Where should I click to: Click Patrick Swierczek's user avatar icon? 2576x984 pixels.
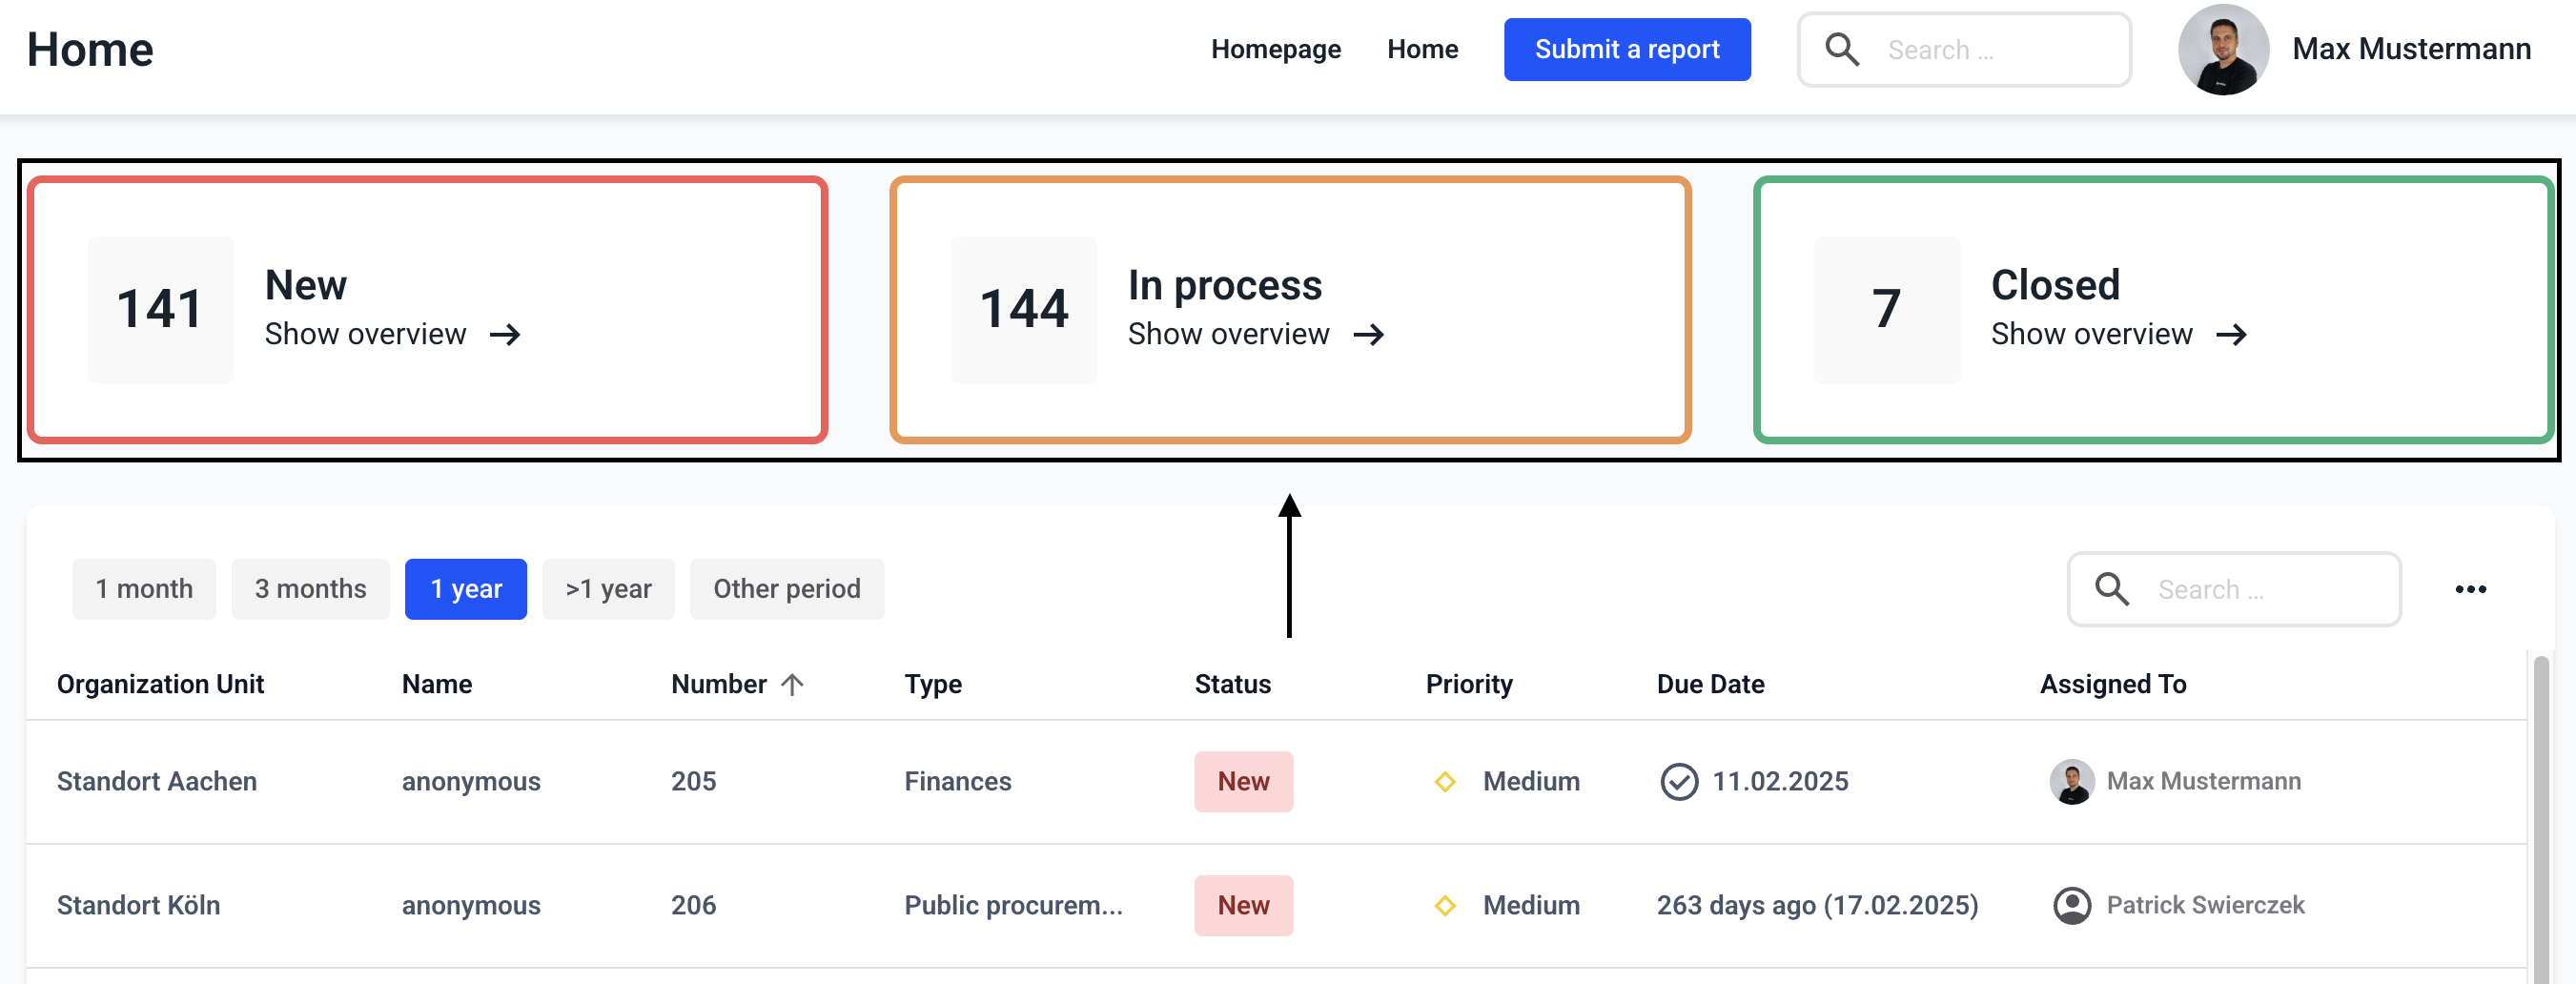click(2072, 905)
